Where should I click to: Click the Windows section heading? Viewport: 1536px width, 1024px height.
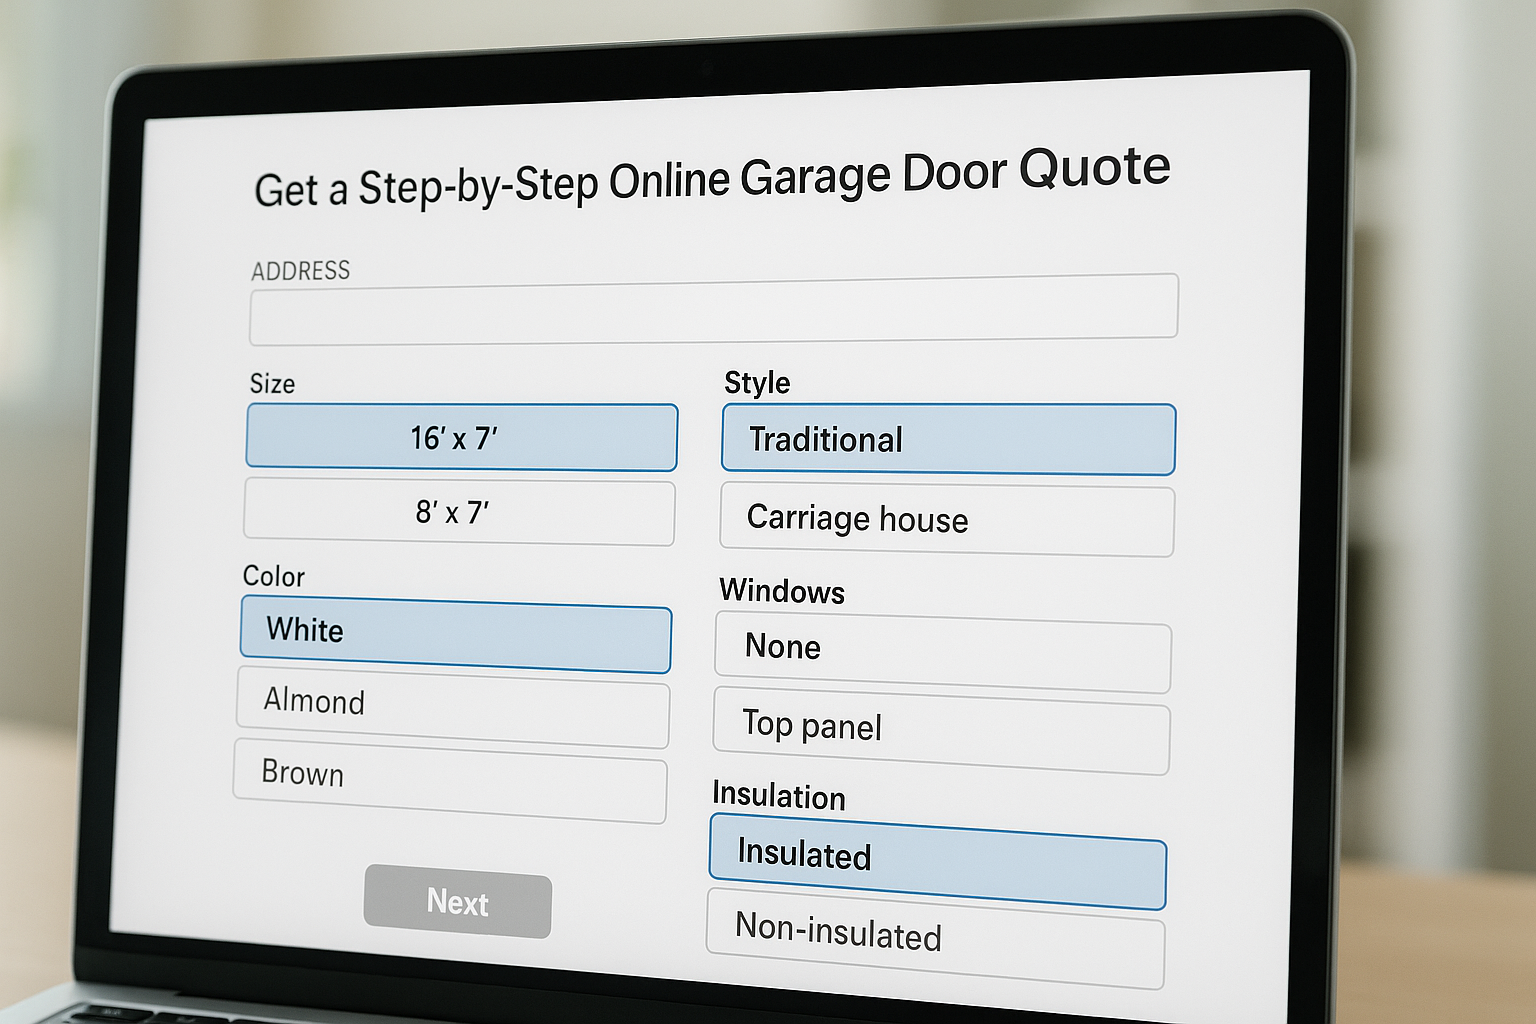coord(782,591)
